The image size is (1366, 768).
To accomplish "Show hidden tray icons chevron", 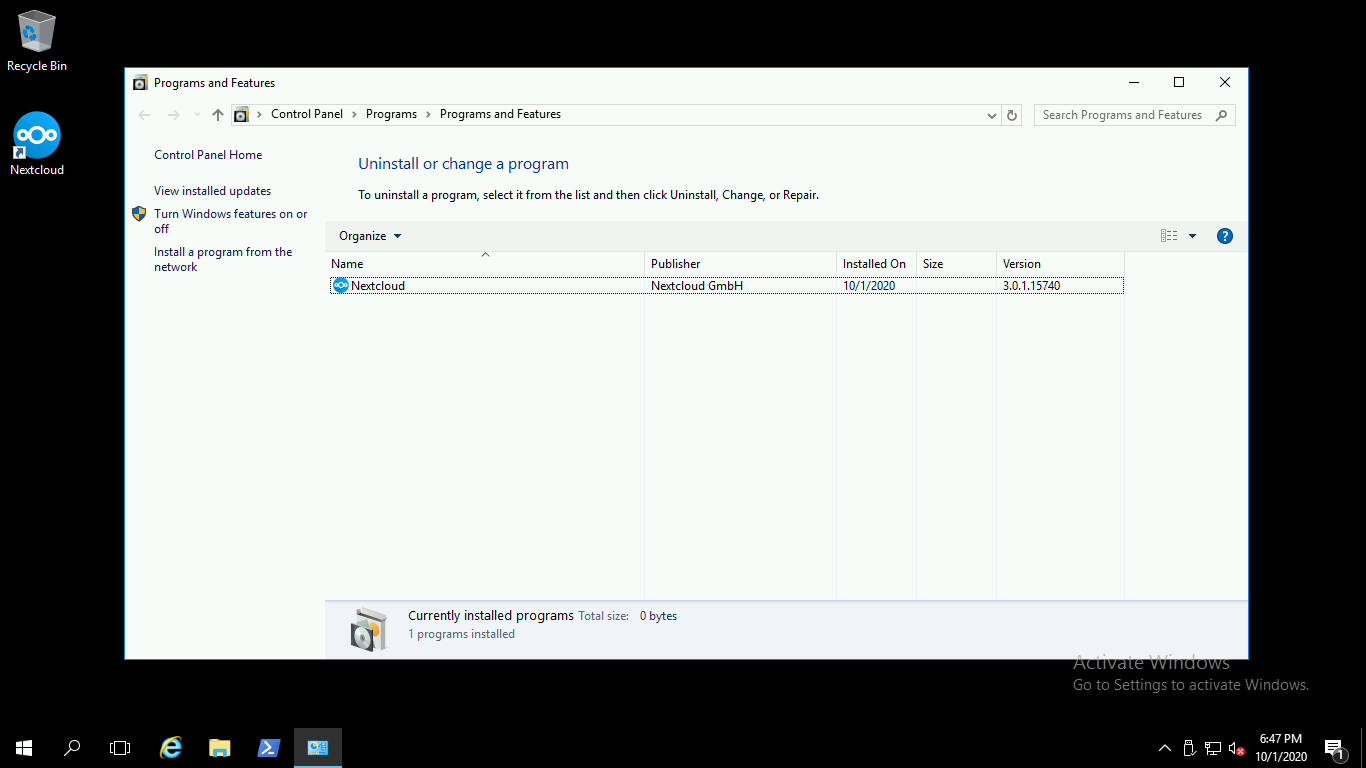I will point(1165,748).
